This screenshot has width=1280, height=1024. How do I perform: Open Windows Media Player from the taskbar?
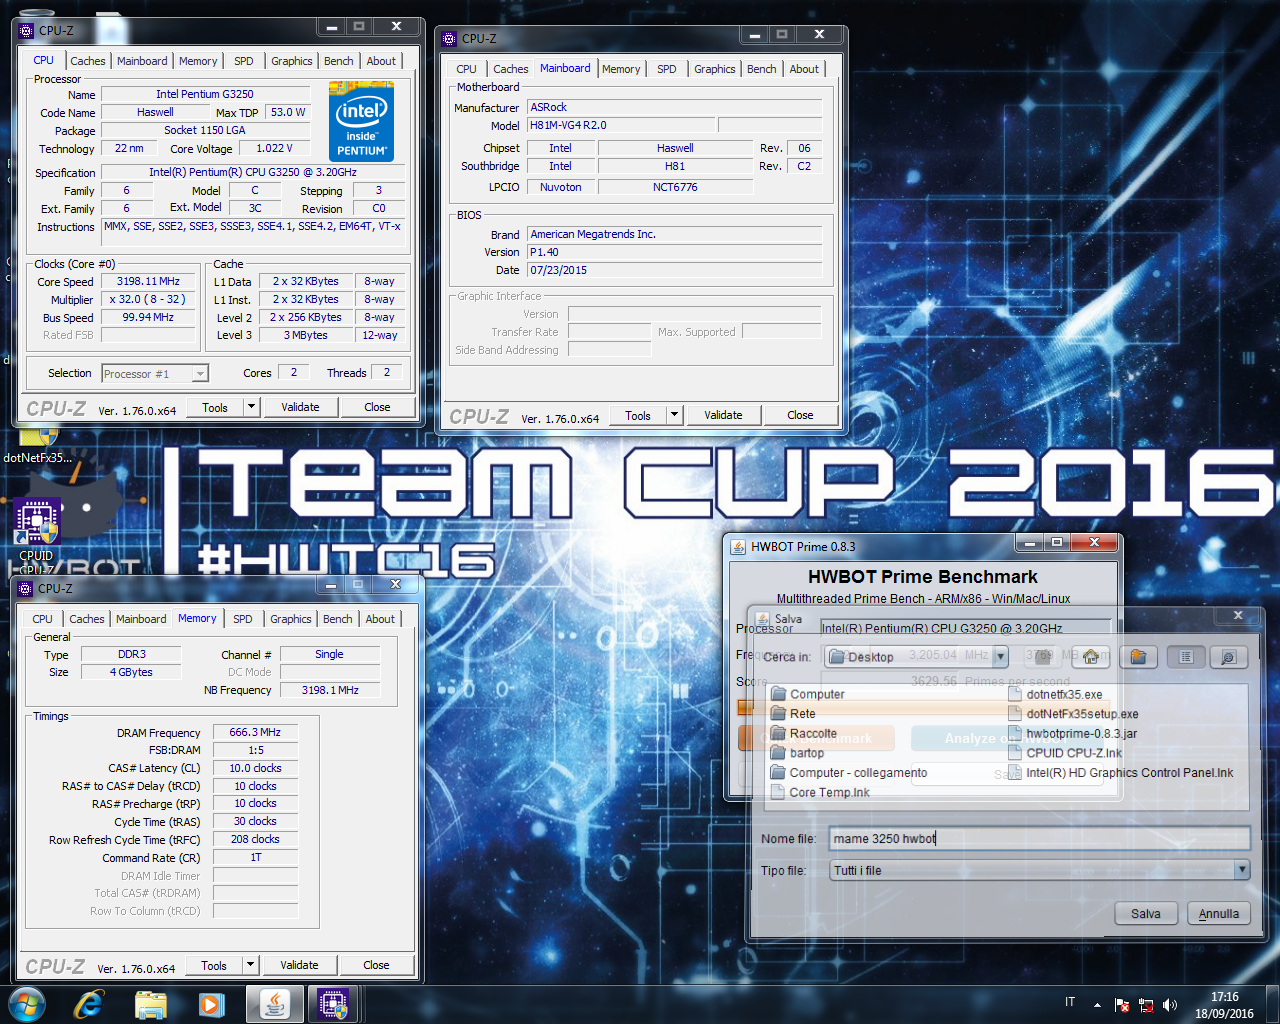[212, 1003]
